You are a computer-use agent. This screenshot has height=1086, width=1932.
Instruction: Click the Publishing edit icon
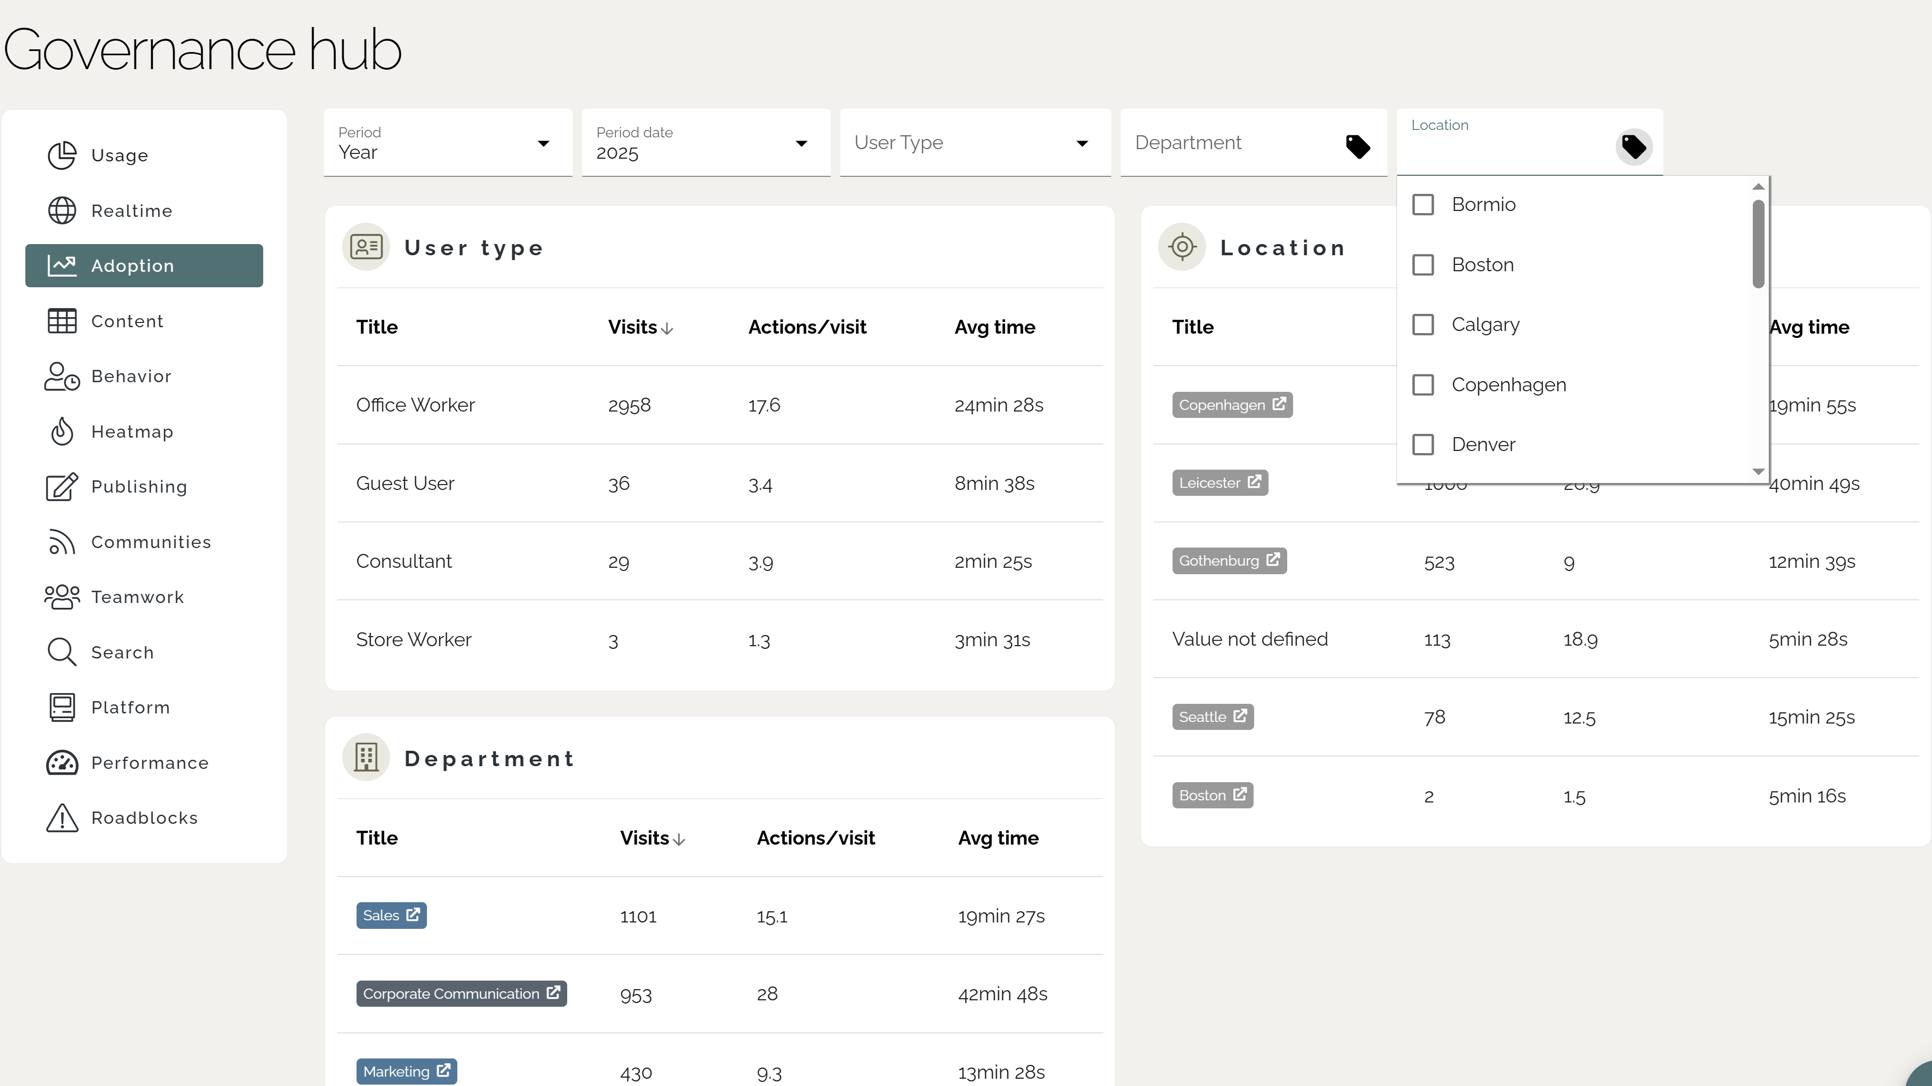point(62,486)
